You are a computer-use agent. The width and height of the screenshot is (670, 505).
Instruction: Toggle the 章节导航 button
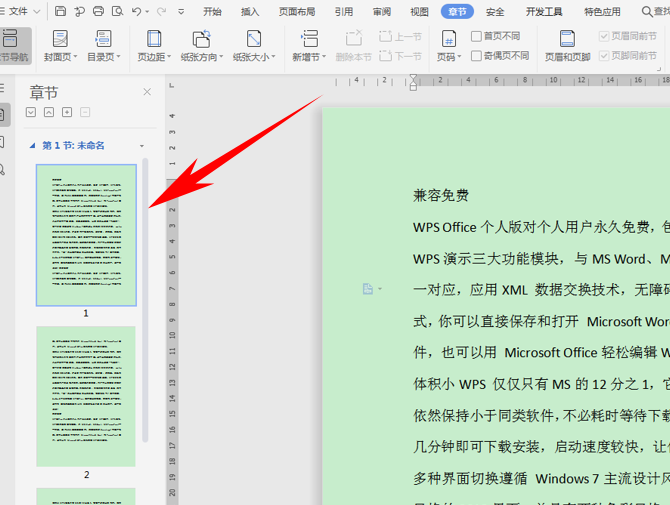pyautogui.click(x=15, y=46)
